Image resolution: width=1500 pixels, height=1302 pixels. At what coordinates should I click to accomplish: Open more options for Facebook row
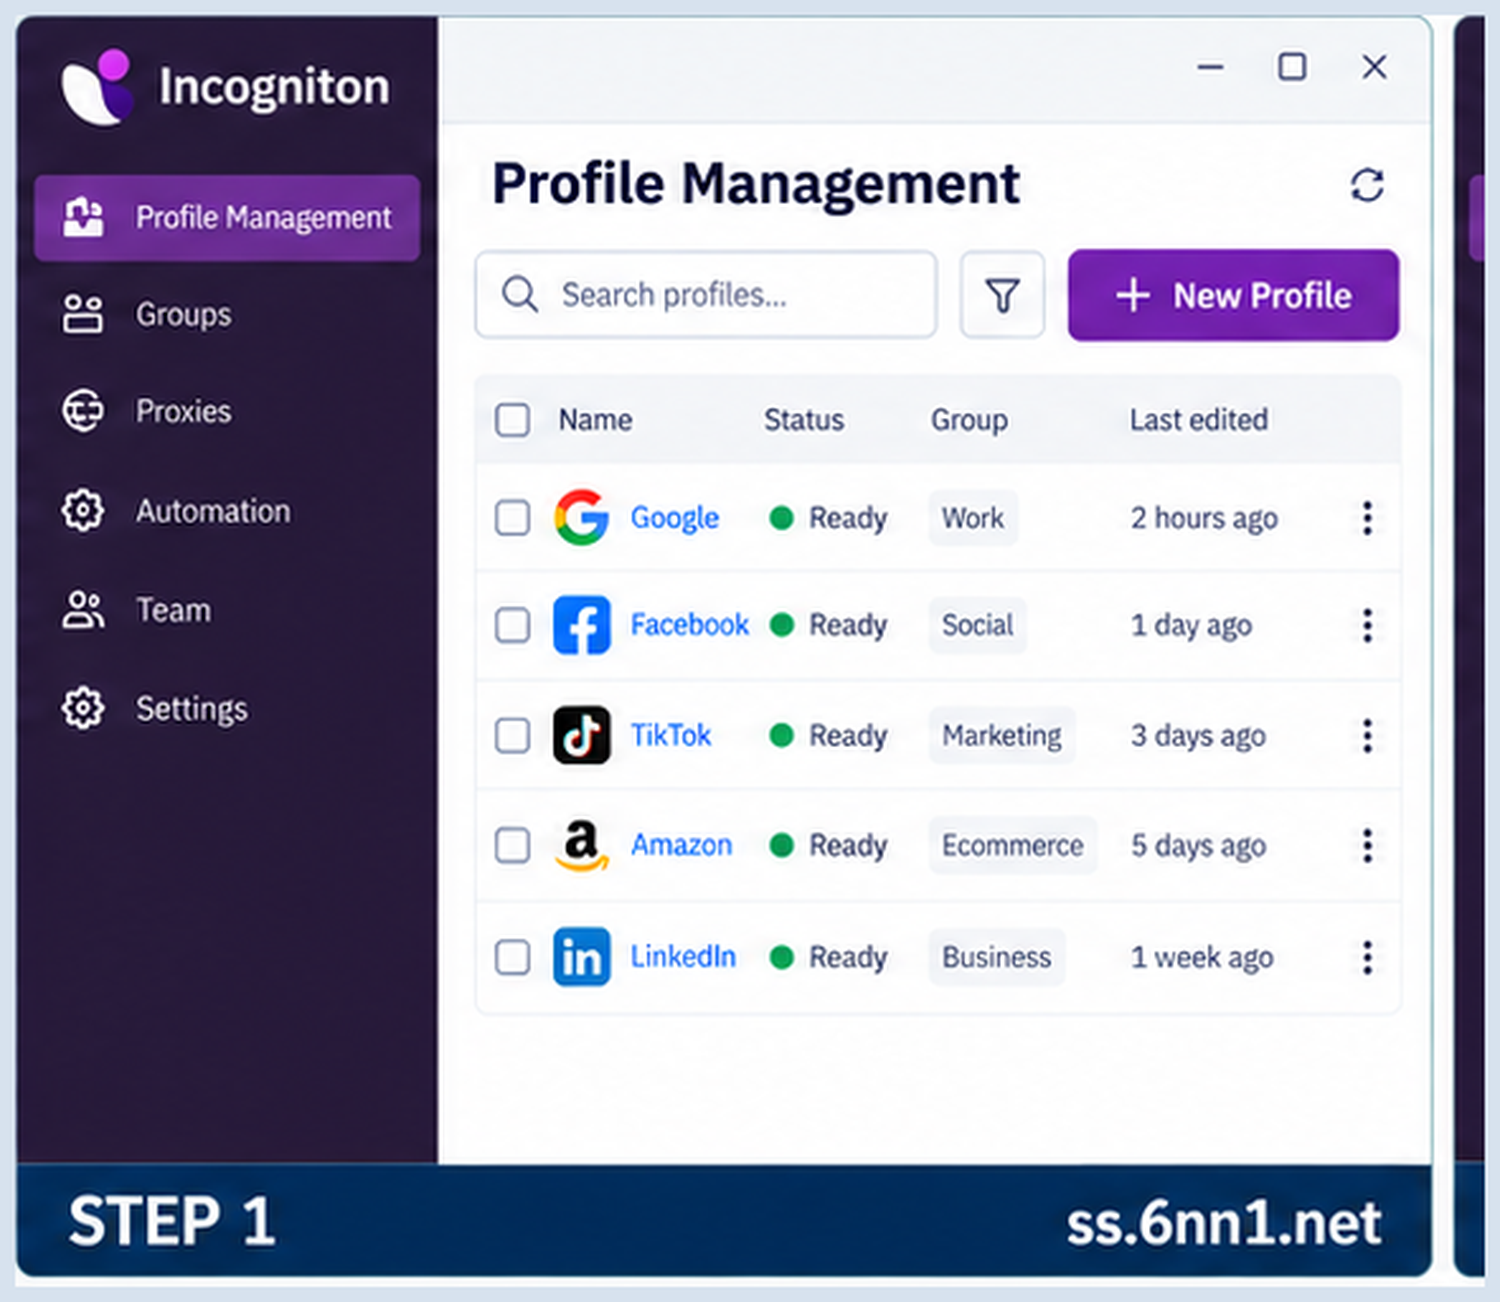point(1367,625)
